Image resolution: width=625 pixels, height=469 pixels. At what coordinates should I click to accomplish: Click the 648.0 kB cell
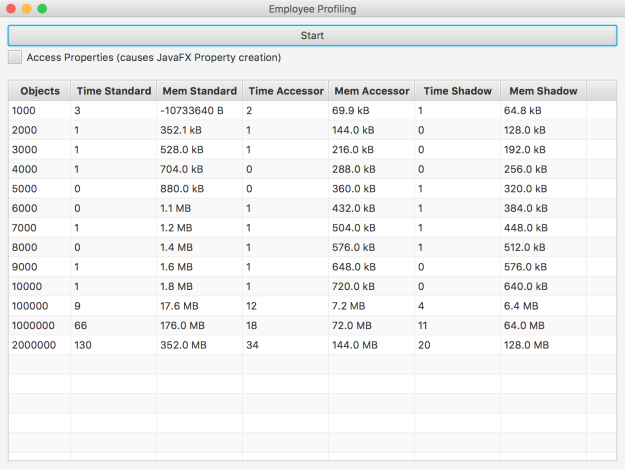371,267
